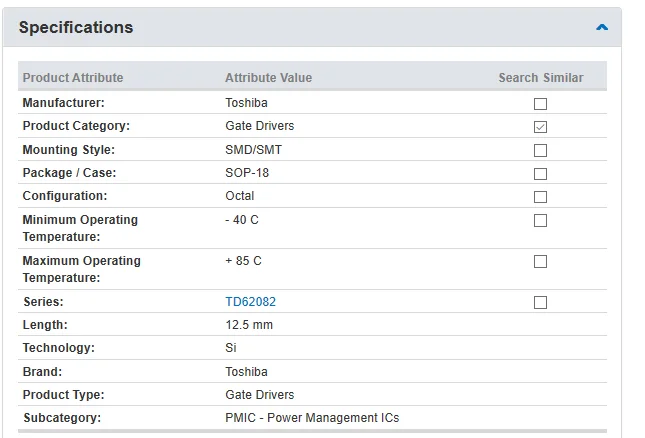Click the Octal configuration value

click(239, 195)
